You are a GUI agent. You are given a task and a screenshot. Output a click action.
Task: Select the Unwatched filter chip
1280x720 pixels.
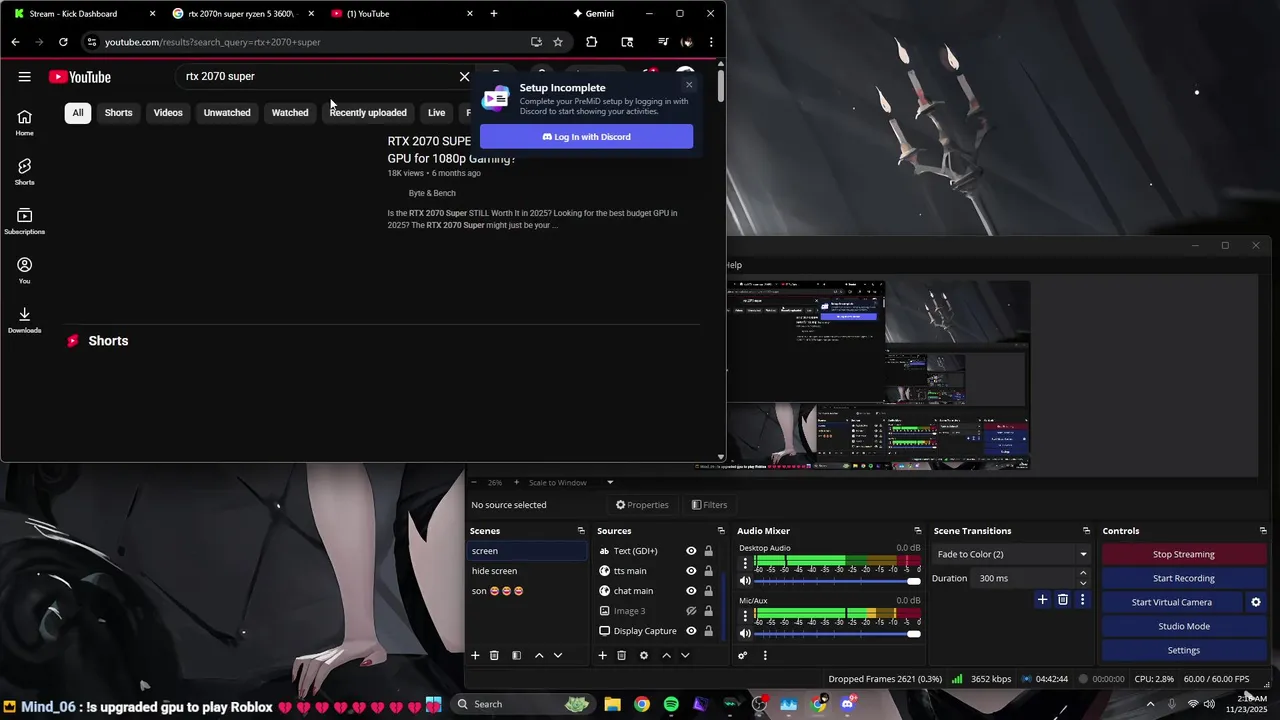[x=227, y=113]
